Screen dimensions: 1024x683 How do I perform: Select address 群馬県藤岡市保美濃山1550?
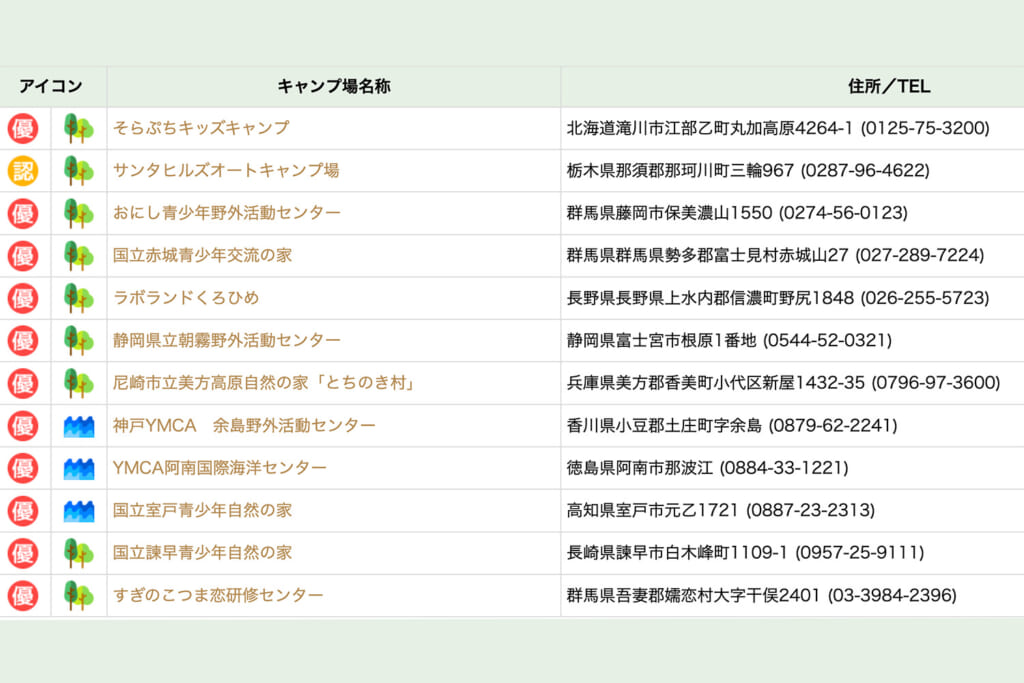(x=669, y=213)
